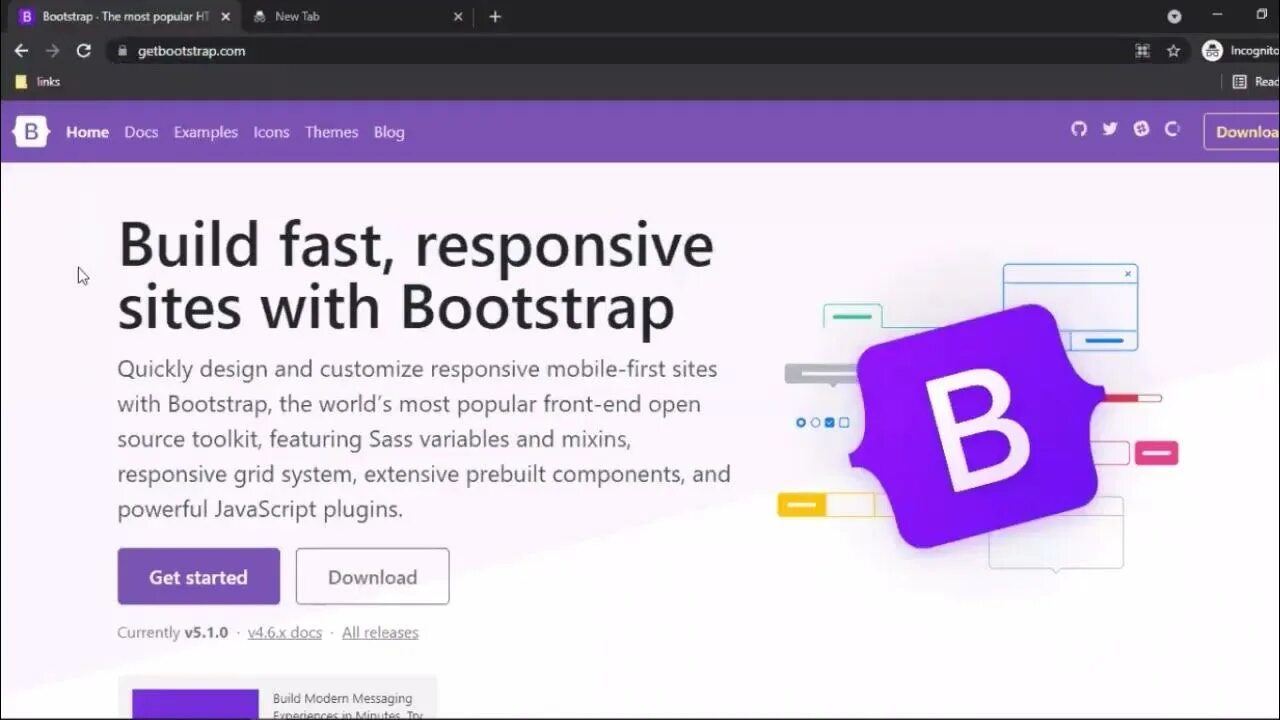Image resolution: width=1280 pixels, height=720 pixels.
Task: Bookmark this page with star icon
Action: point(1173,51)
